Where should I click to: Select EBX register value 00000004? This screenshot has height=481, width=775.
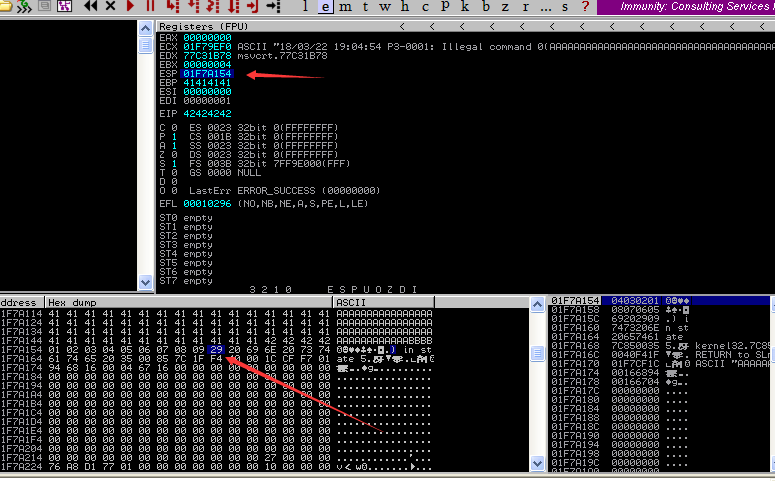207,65
